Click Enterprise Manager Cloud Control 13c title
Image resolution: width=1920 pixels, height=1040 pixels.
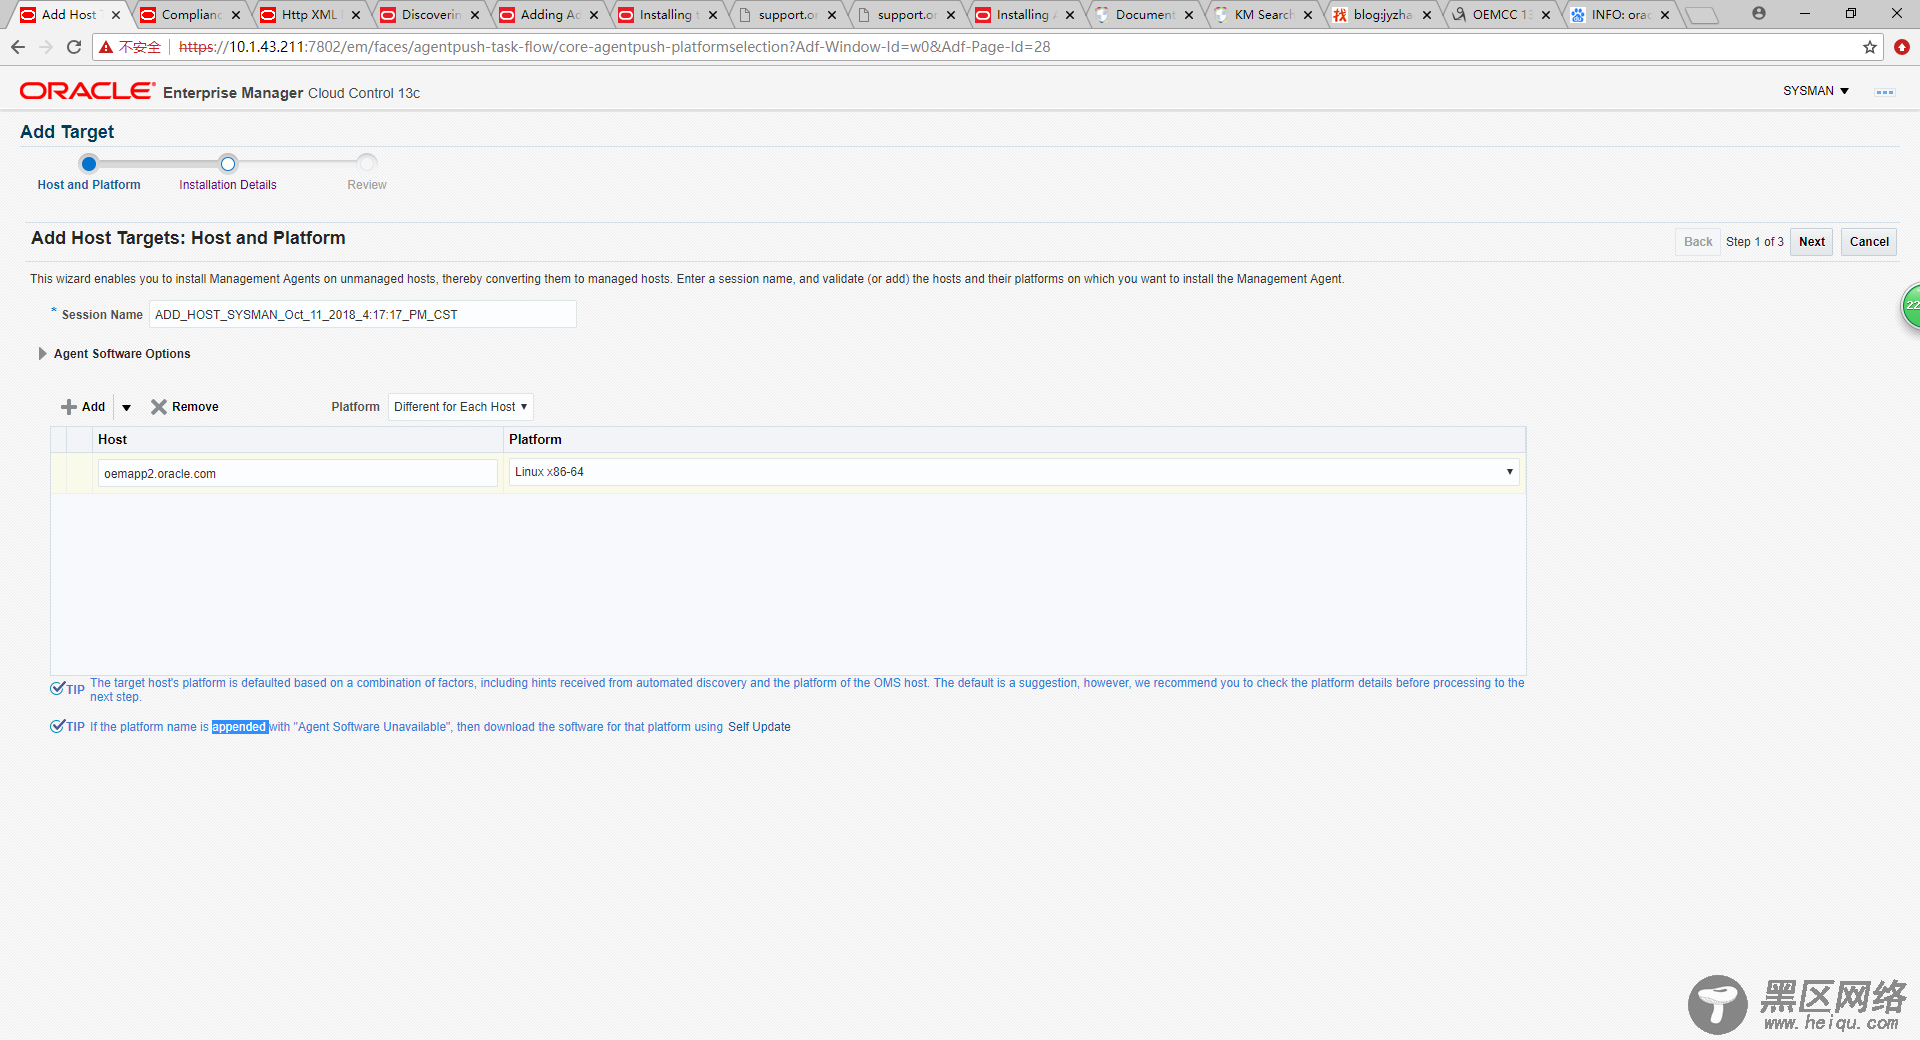tap(291, 93)
